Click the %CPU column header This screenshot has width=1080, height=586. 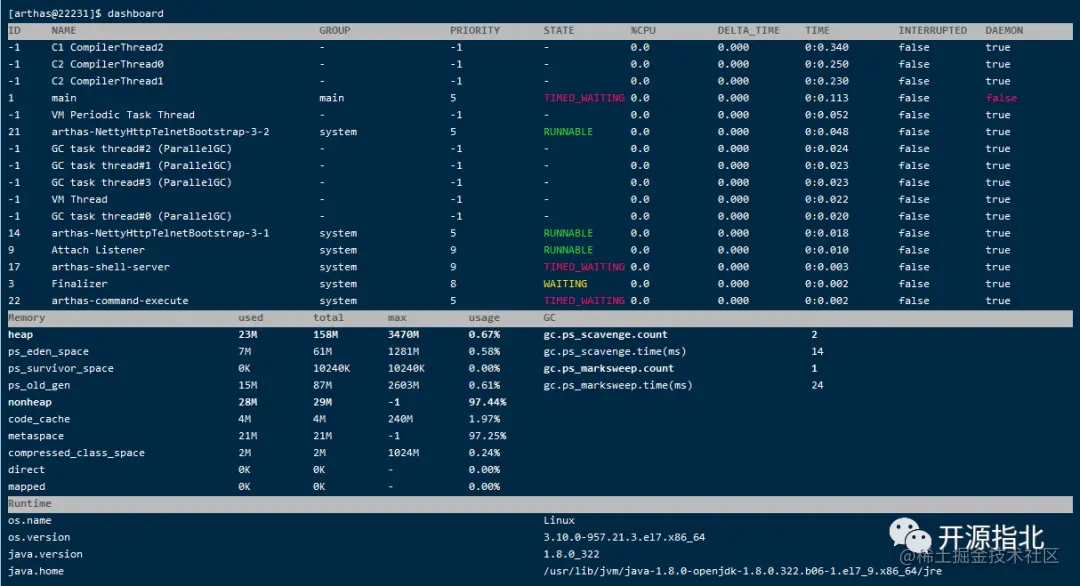[643, 30]
